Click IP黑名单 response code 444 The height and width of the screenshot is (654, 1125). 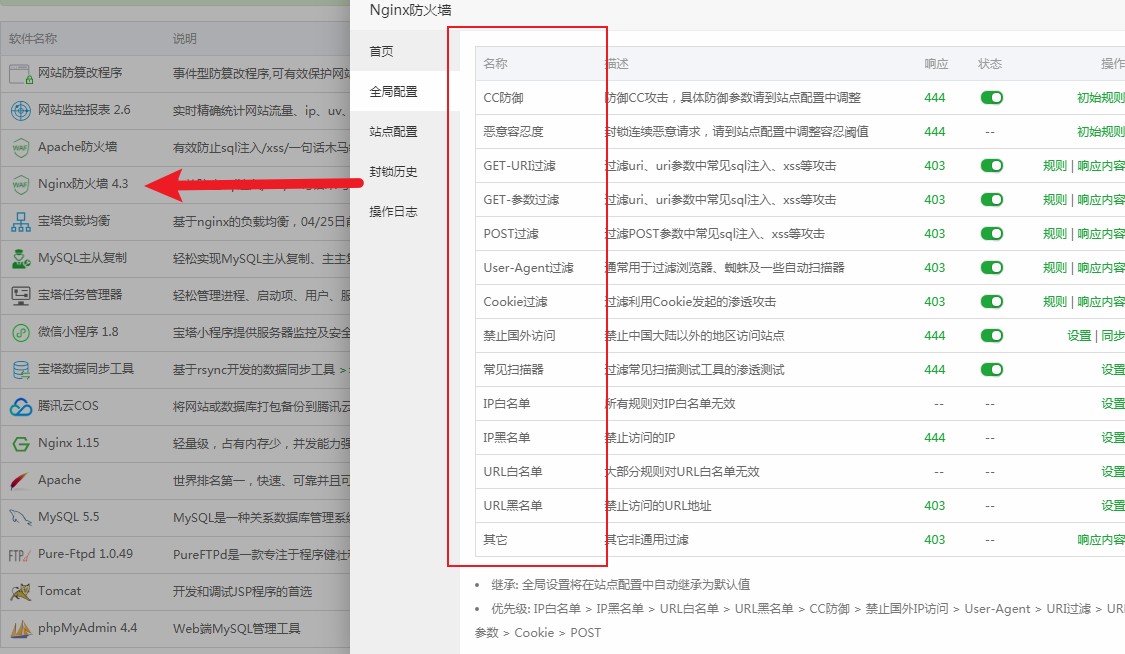pyautogui.click(x=935, y=437)
